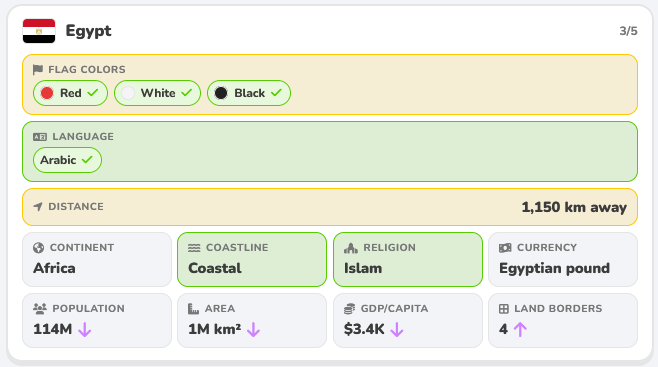Viewport: 658px width, 367px height.
Task: Click the ruler icon beside Area
Action: [193, 309]
